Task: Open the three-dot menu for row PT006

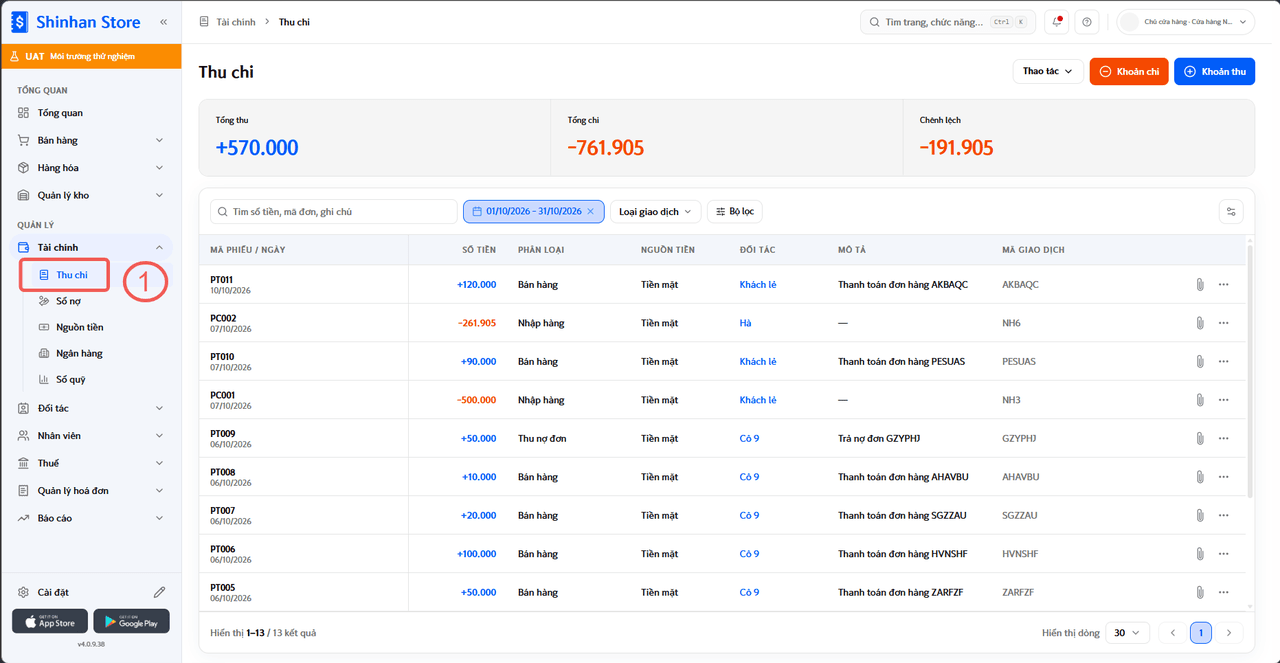Action: click(1223, 554)
